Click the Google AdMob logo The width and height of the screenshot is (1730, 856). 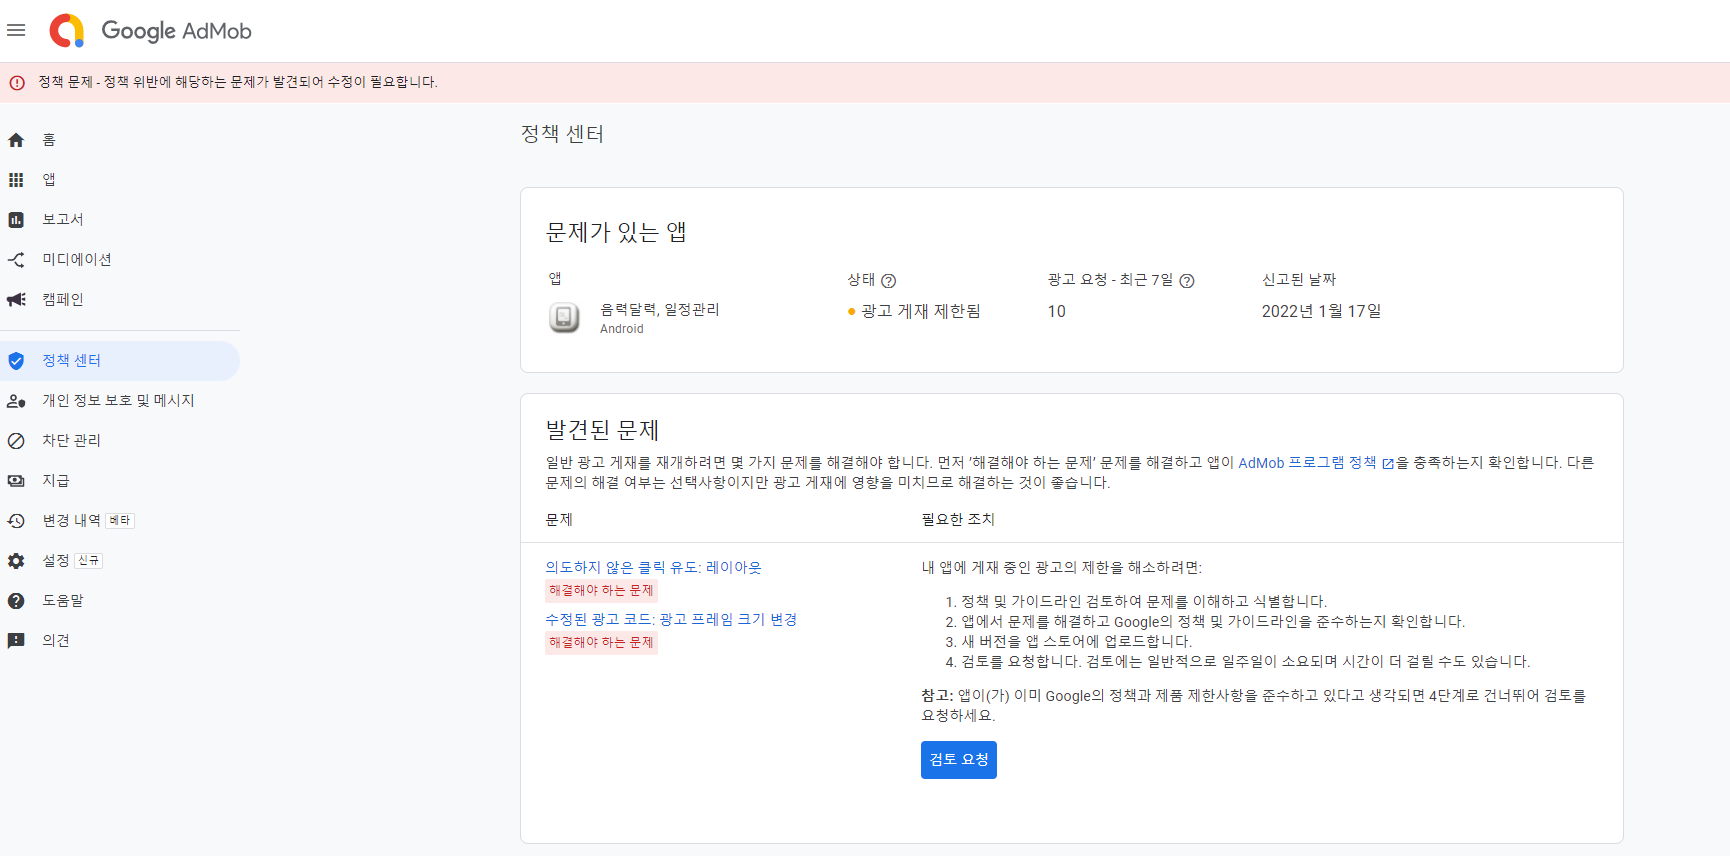[x=150, y=31]
